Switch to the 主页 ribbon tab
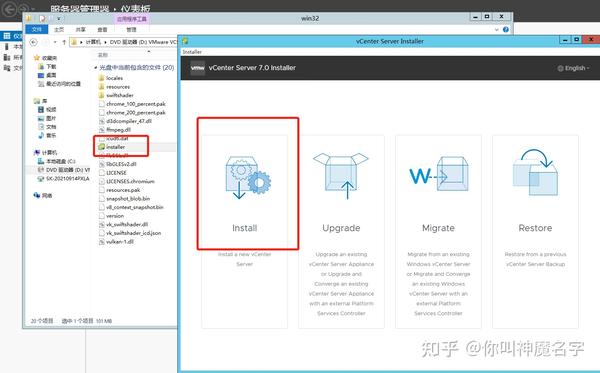 click(x=59, y=29)
